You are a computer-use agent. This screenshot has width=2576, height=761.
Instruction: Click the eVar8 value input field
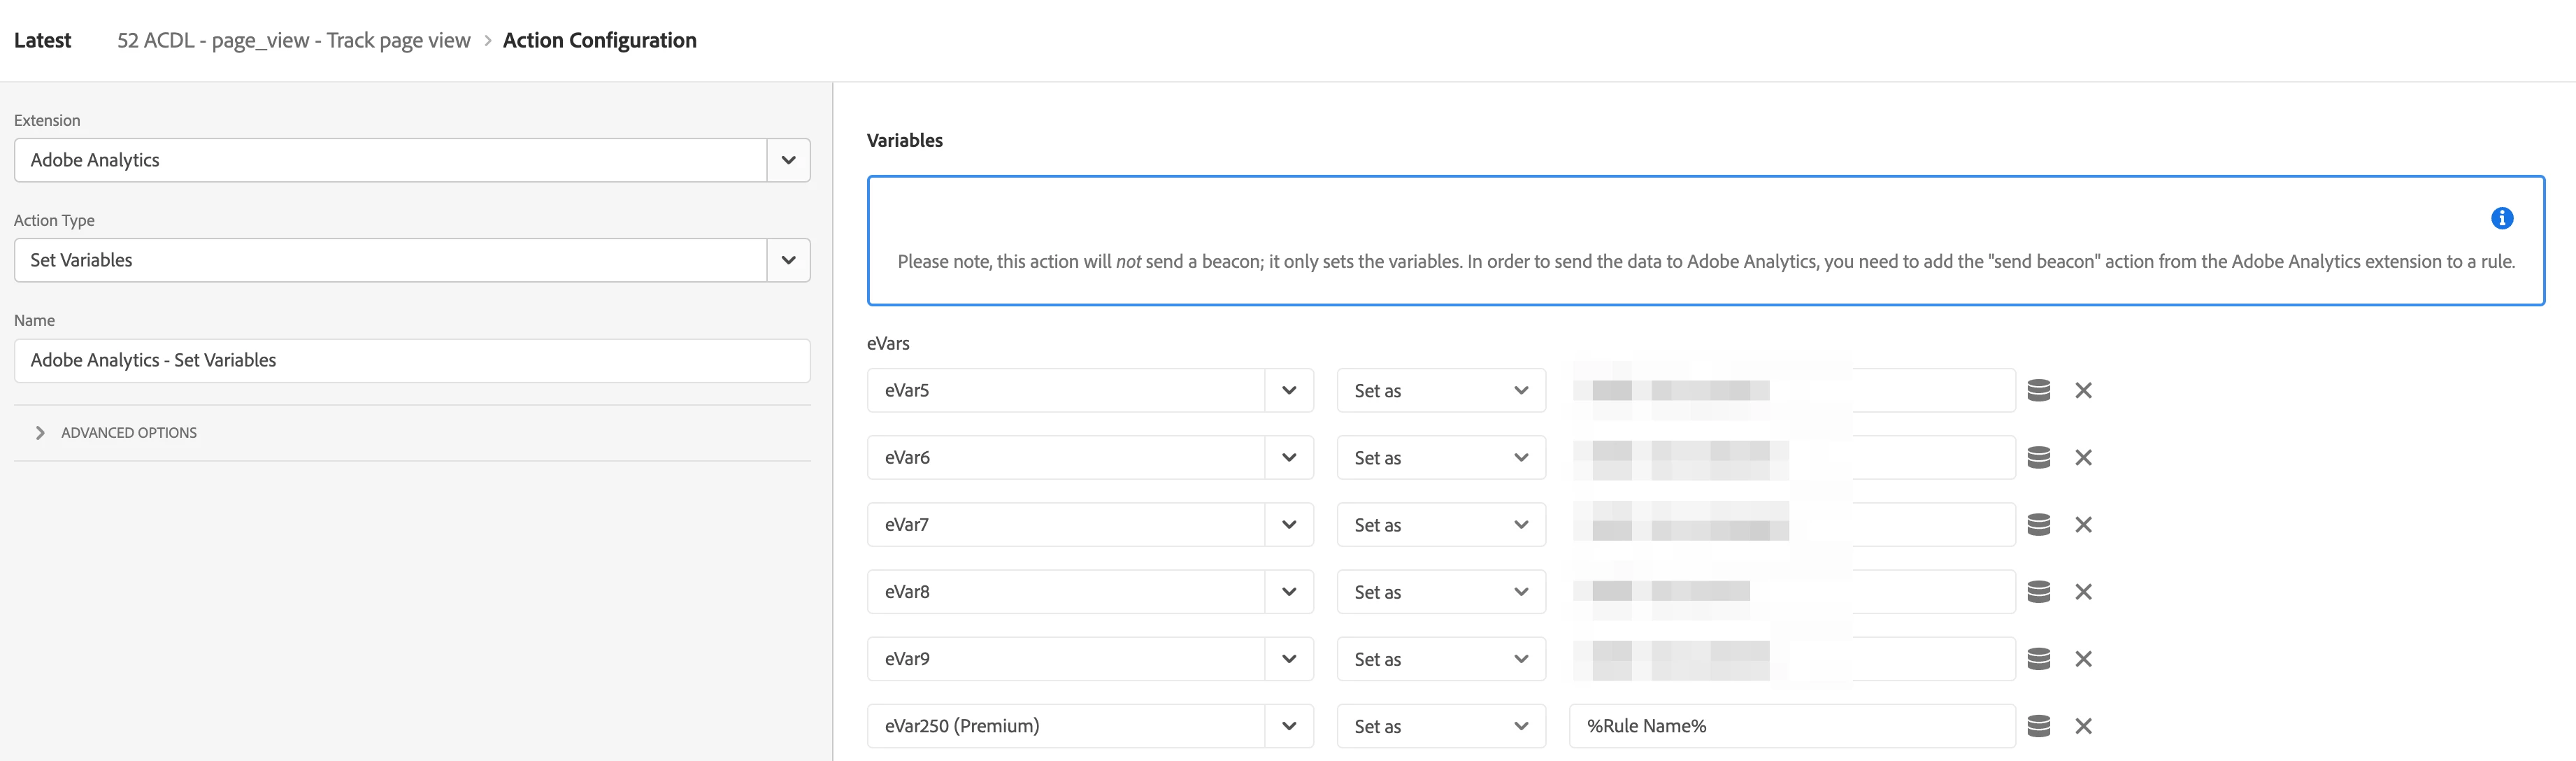(x=1900, y=592)
